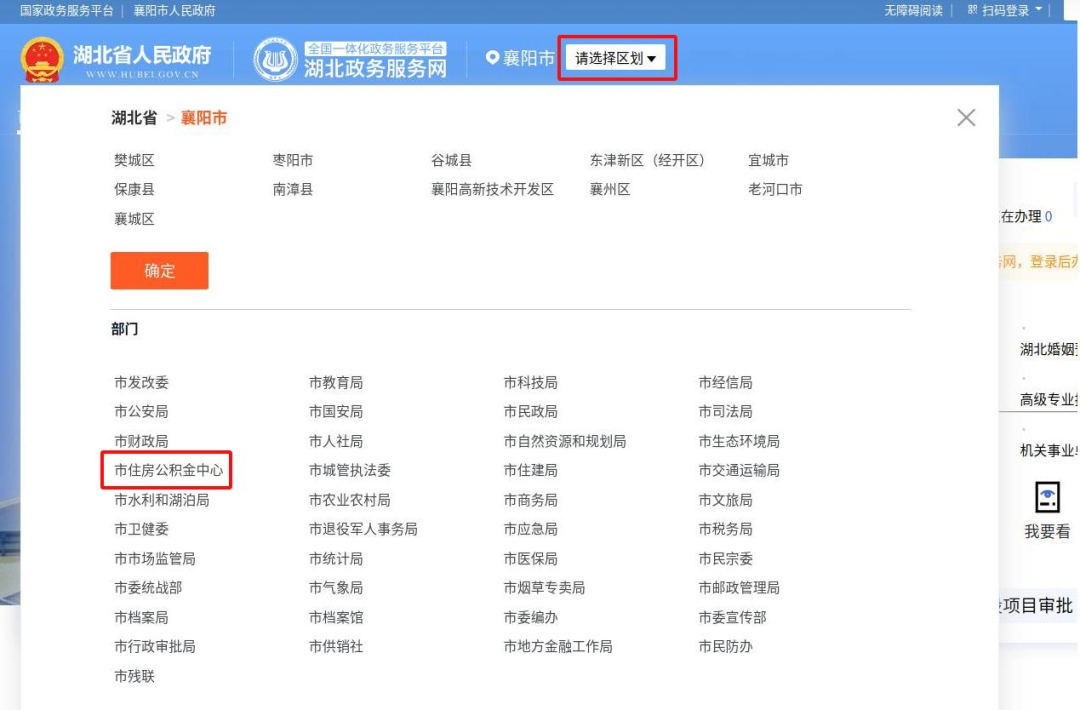
Task: Select department 市医保局
Action: coord(530,558)
